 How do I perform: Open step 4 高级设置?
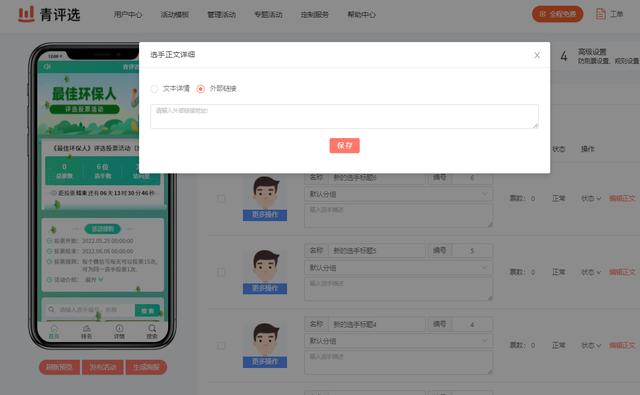point(598,56)
